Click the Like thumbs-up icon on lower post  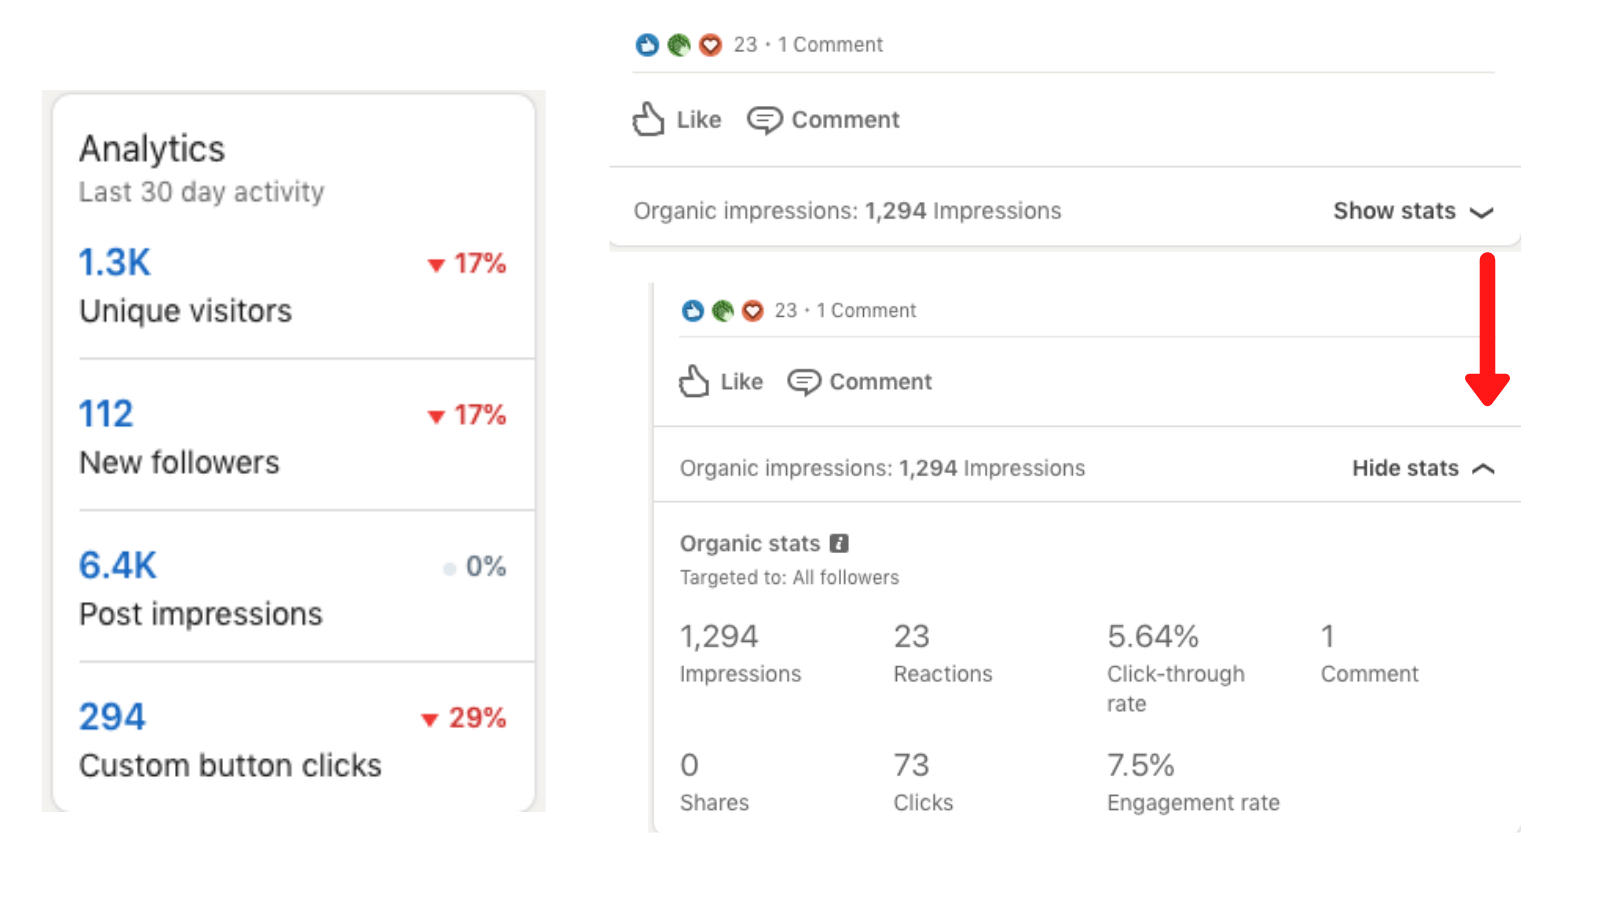tap(694, 381)
